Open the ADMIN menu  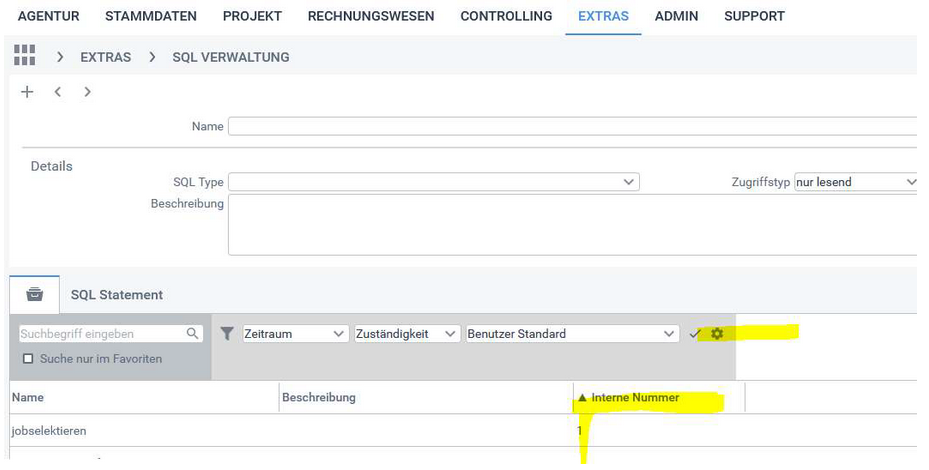click(x=677, y=16)
